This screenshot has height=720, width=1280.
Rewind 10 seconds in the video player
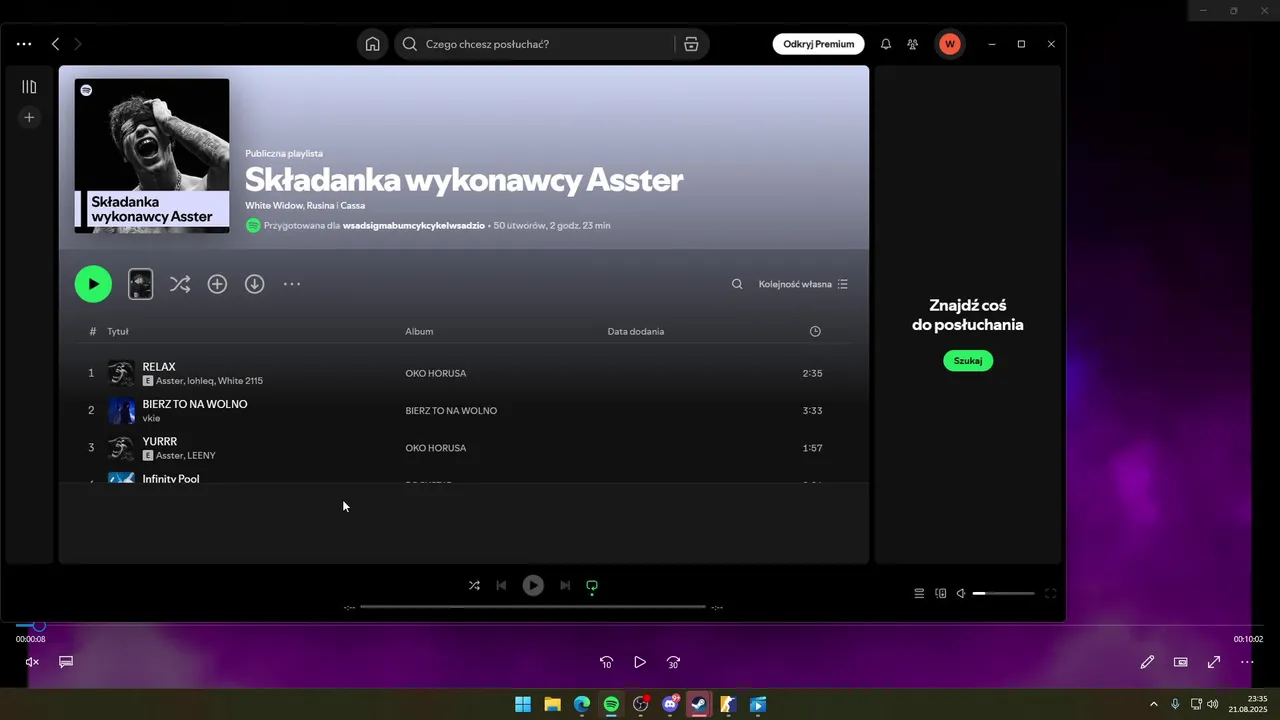click(x=606, y=662)
